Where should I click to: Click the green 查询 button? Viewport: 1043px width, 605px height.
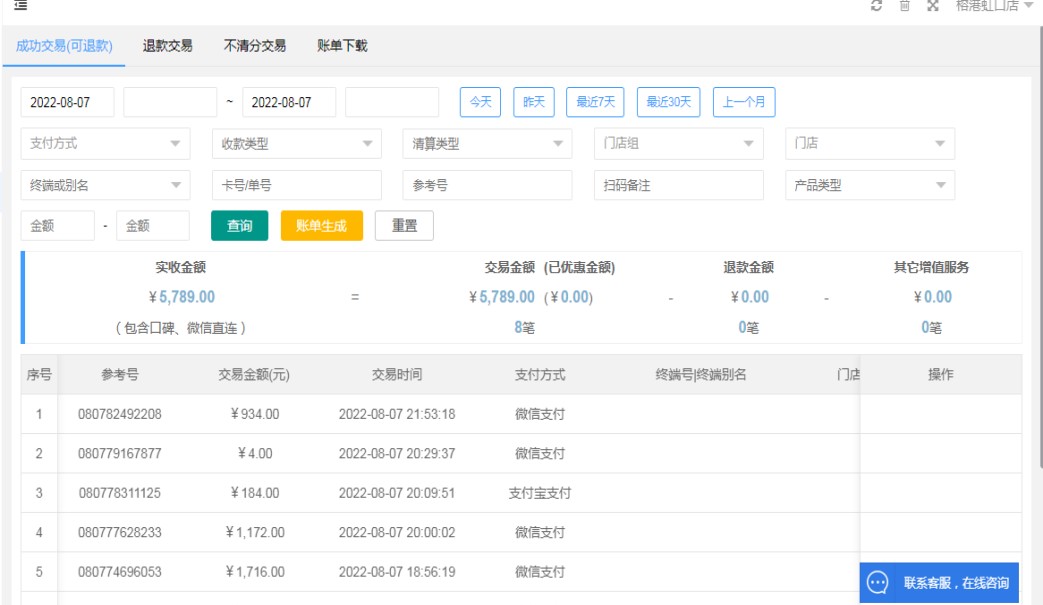pyautogui.click(x=240, y=226)
